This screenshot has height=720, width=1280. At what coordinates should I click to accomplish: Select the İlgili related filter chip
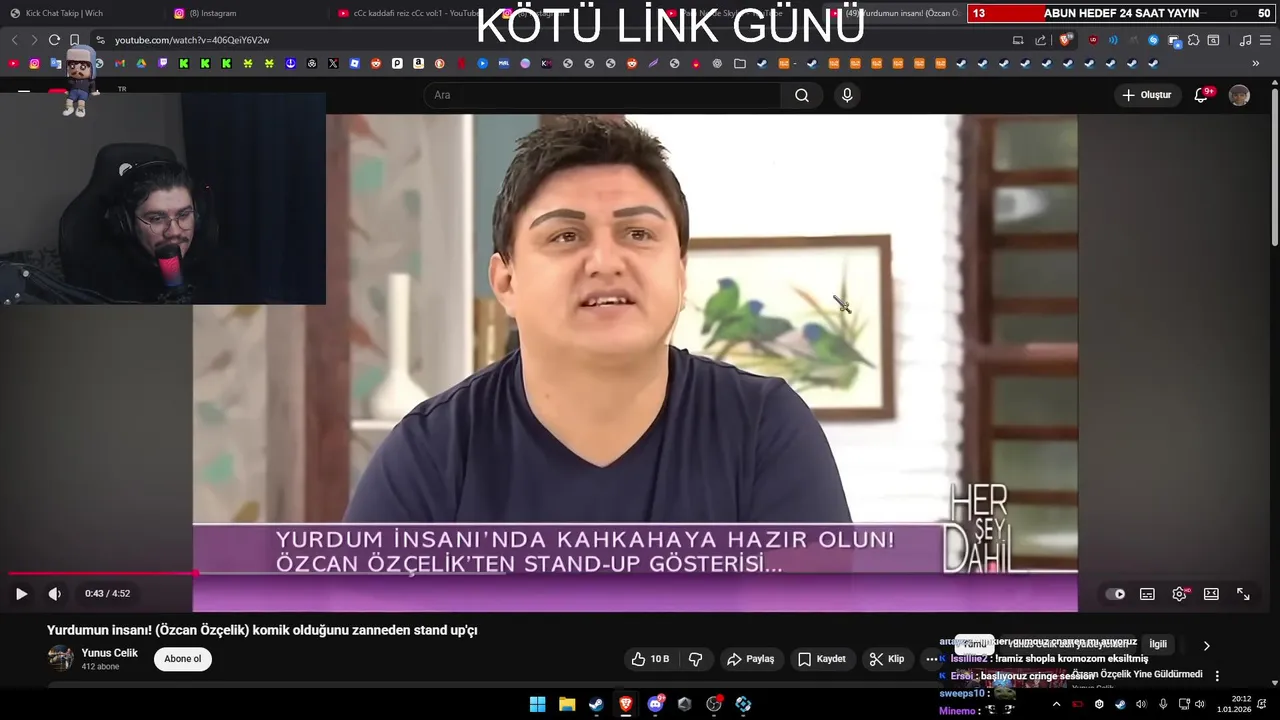click(x=1158, y=644)
